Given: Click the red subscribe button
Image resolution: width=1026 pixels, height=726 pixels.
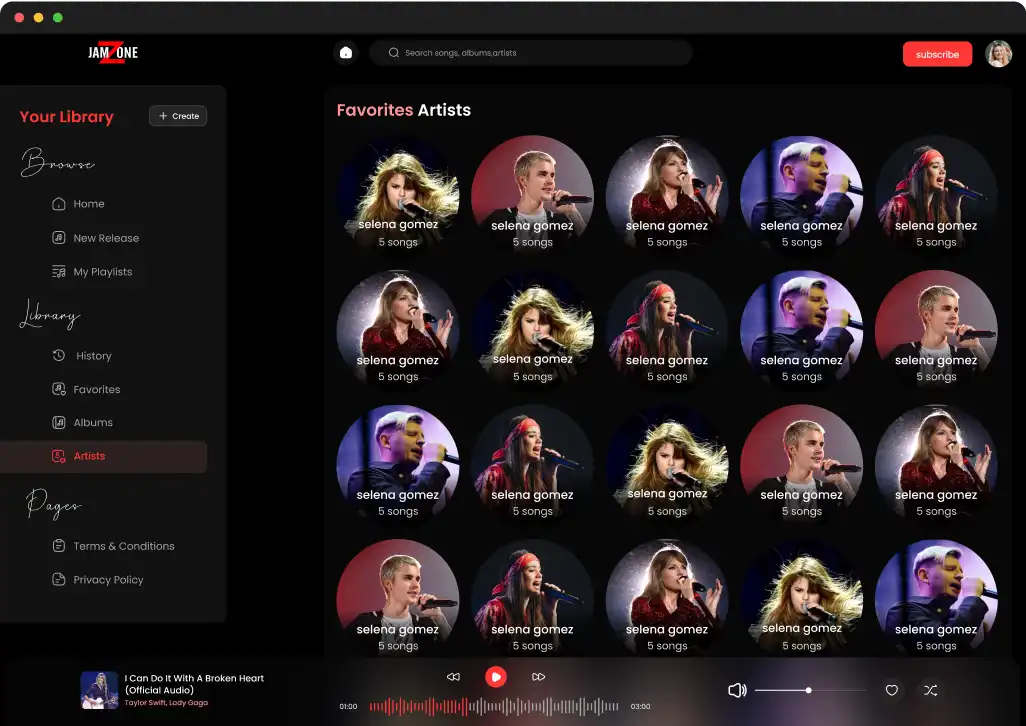Looking at the screenshot, I should [x=937, y=54].
